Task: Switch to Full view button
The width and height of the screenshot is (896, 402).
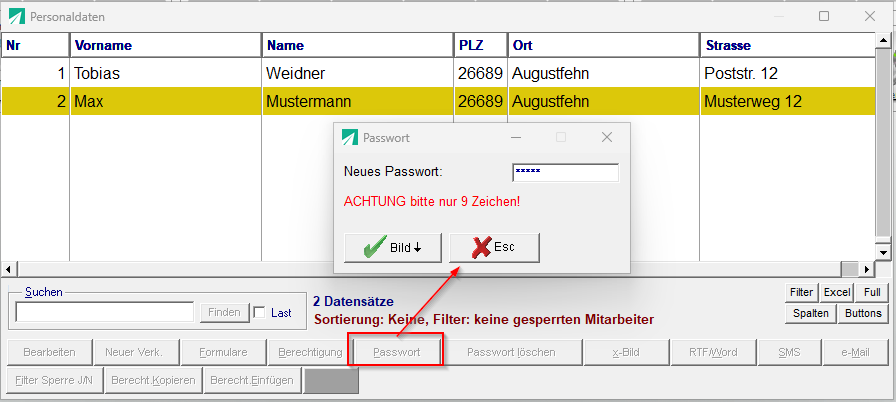Action: [871, 292]
